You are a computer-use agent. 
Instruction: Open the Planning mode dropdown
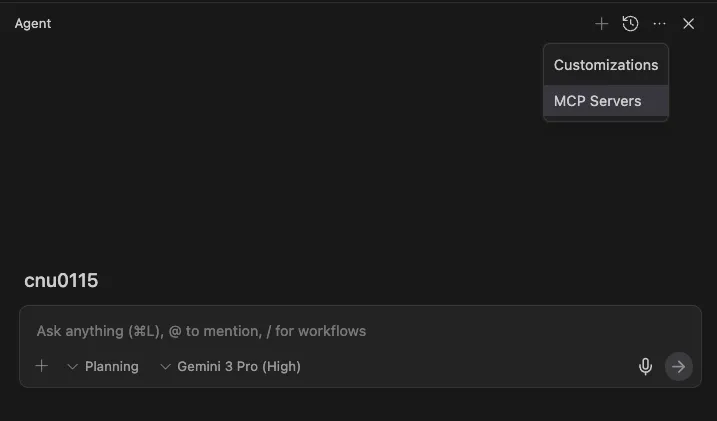103,367
